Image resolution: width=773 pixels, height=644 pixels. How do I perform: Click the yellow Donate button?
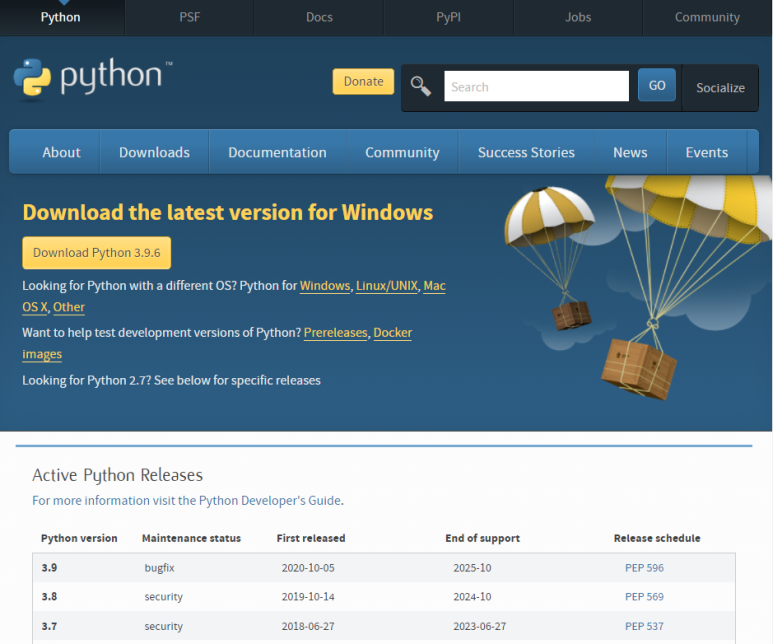click(x=363, y=81)
